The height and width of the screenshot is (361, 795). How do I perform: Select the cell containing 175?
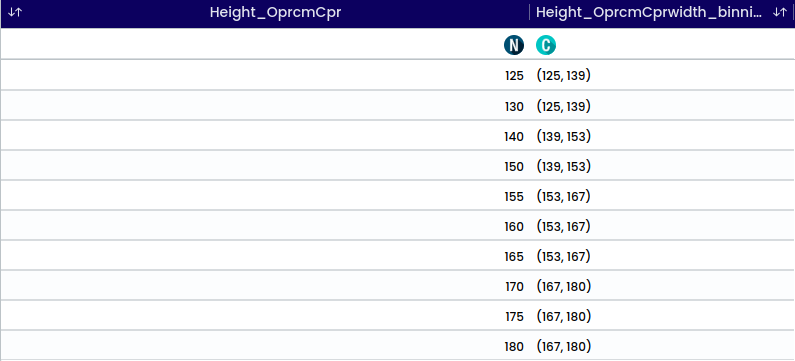click(265, 316)
